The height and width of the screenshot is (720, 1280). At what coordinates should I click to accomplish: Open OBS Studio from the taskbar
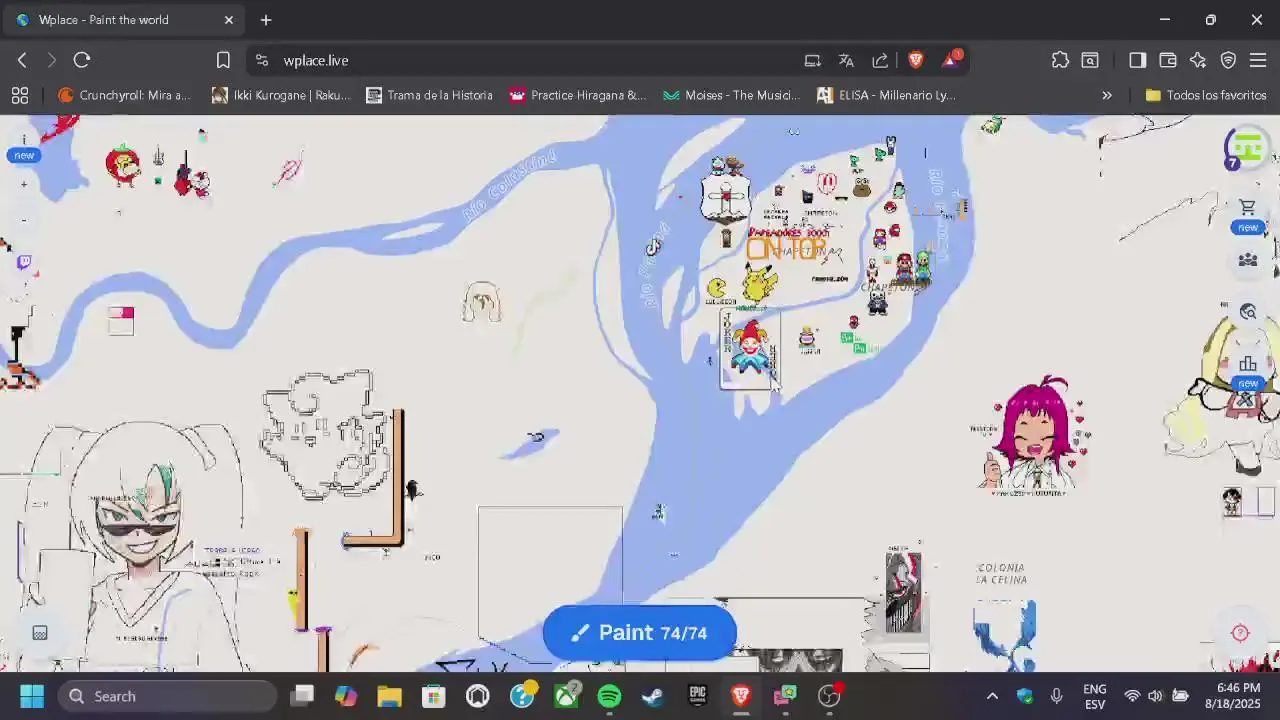[829, 696]
